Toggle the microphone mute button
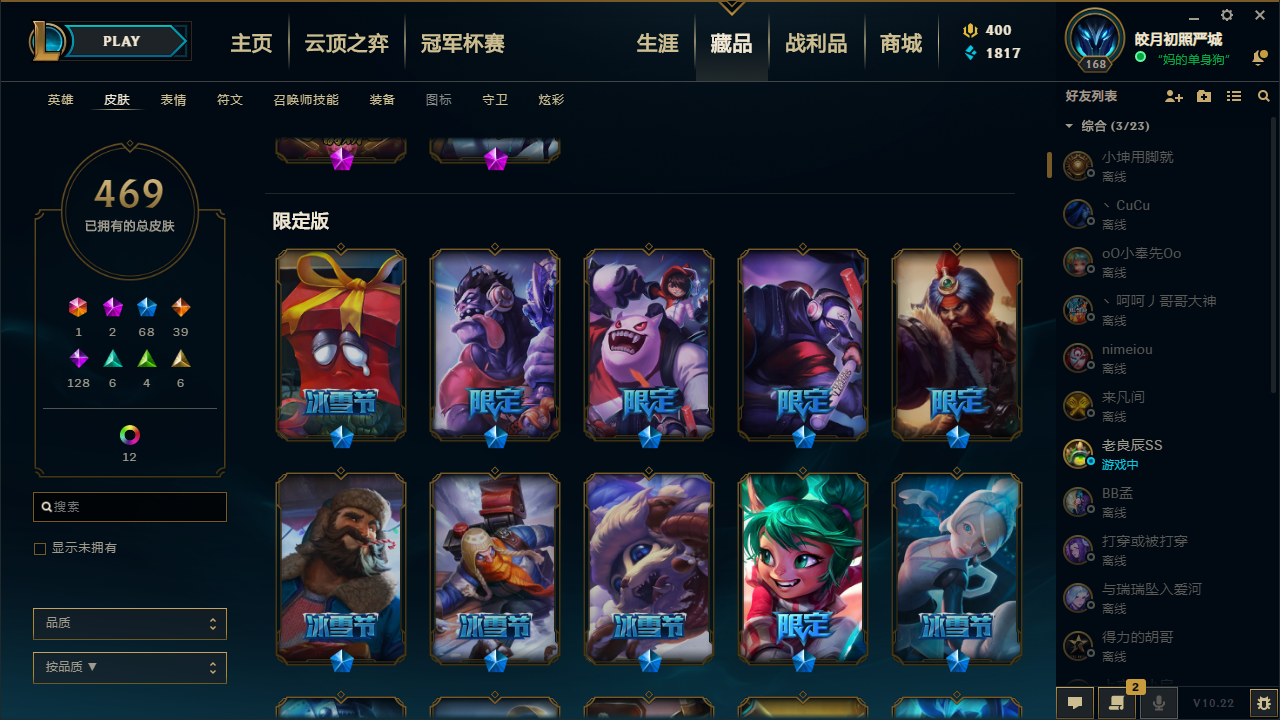Image resolution: width=1280 pixels, height=720 pixels. (1159, 703)
